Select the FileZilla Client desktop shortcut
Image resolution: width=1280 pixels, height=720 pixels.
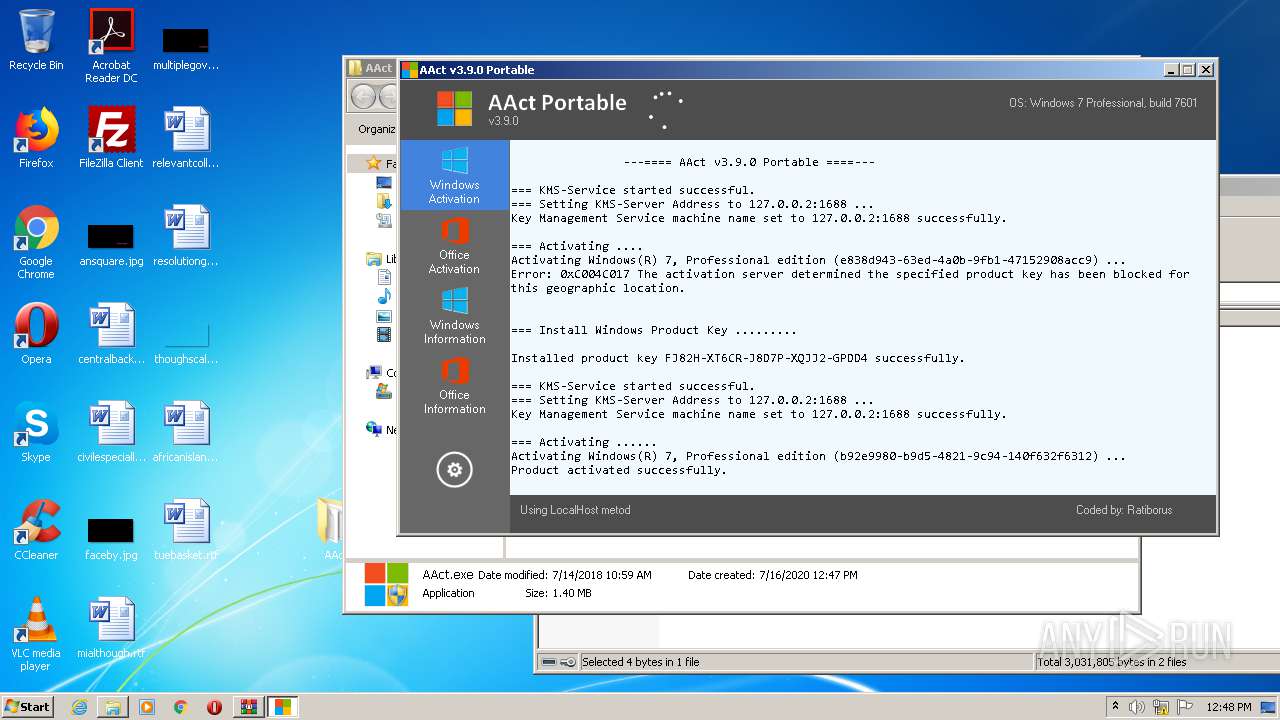tap(111, 137)
